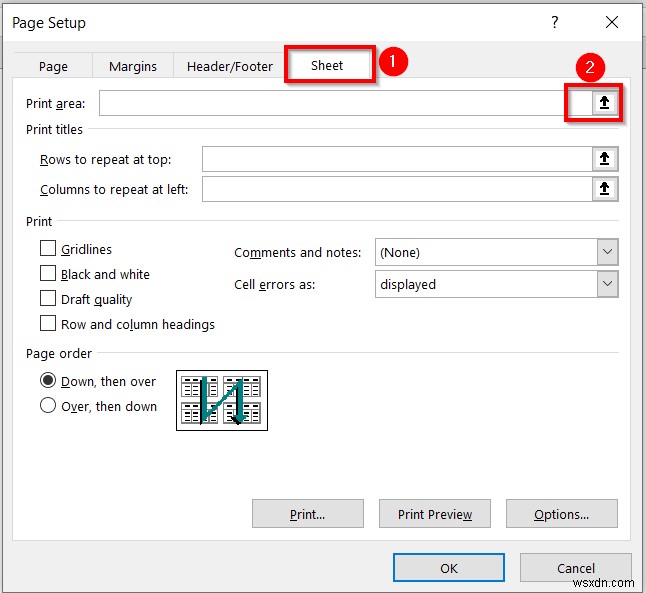Click the Page Setup title text
Viewport: 646px width, 593px height.
pyautogui.click(x=49, y=23)
